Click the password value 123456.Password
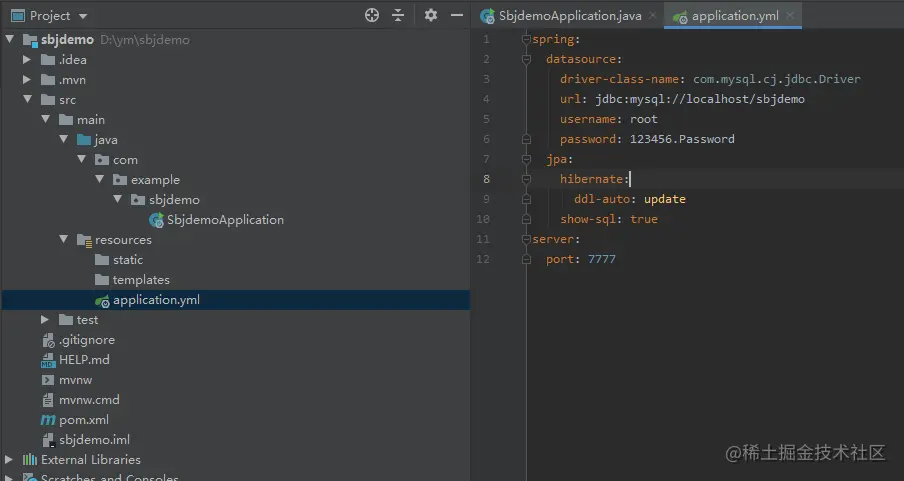The width and height of the screenshot is (904, 481). click(682, 139)
